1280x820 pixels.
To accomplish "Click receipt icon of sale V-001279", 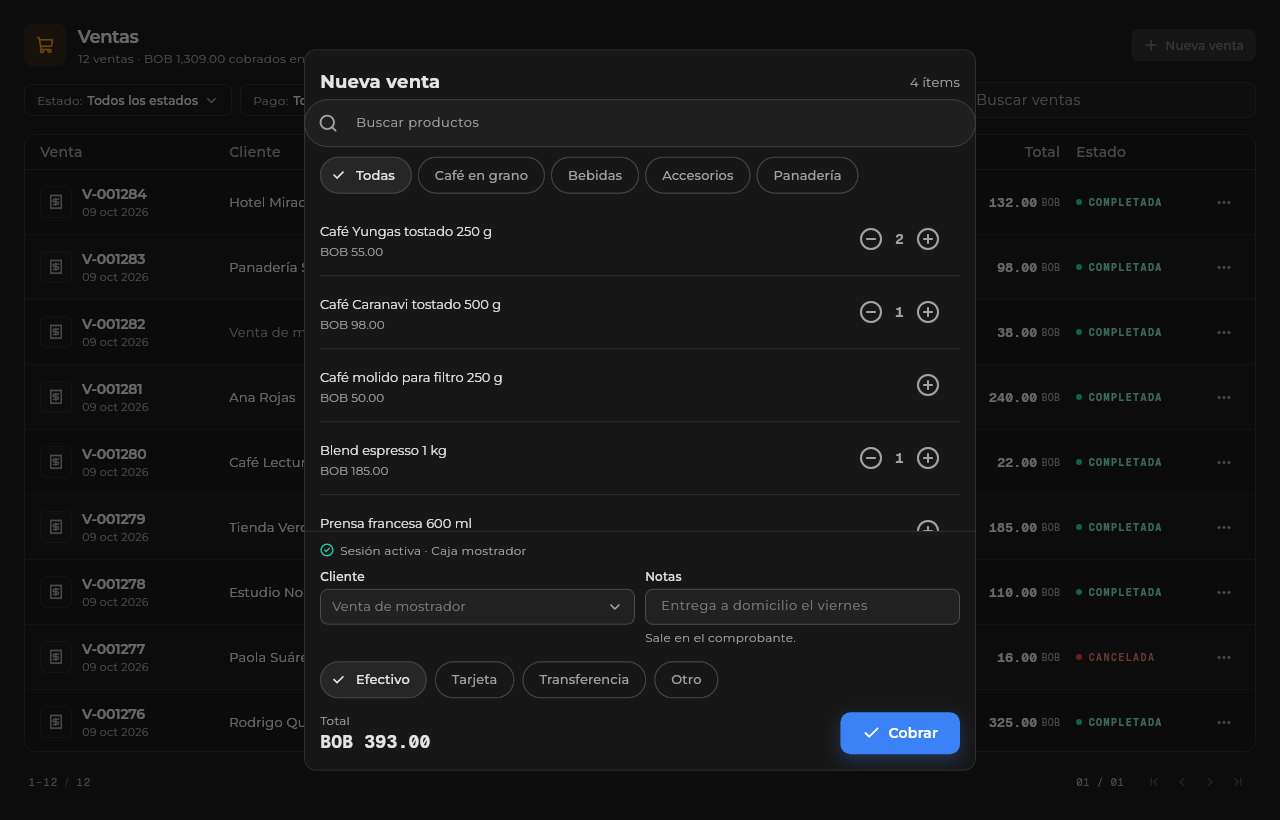I will point(56,527).
